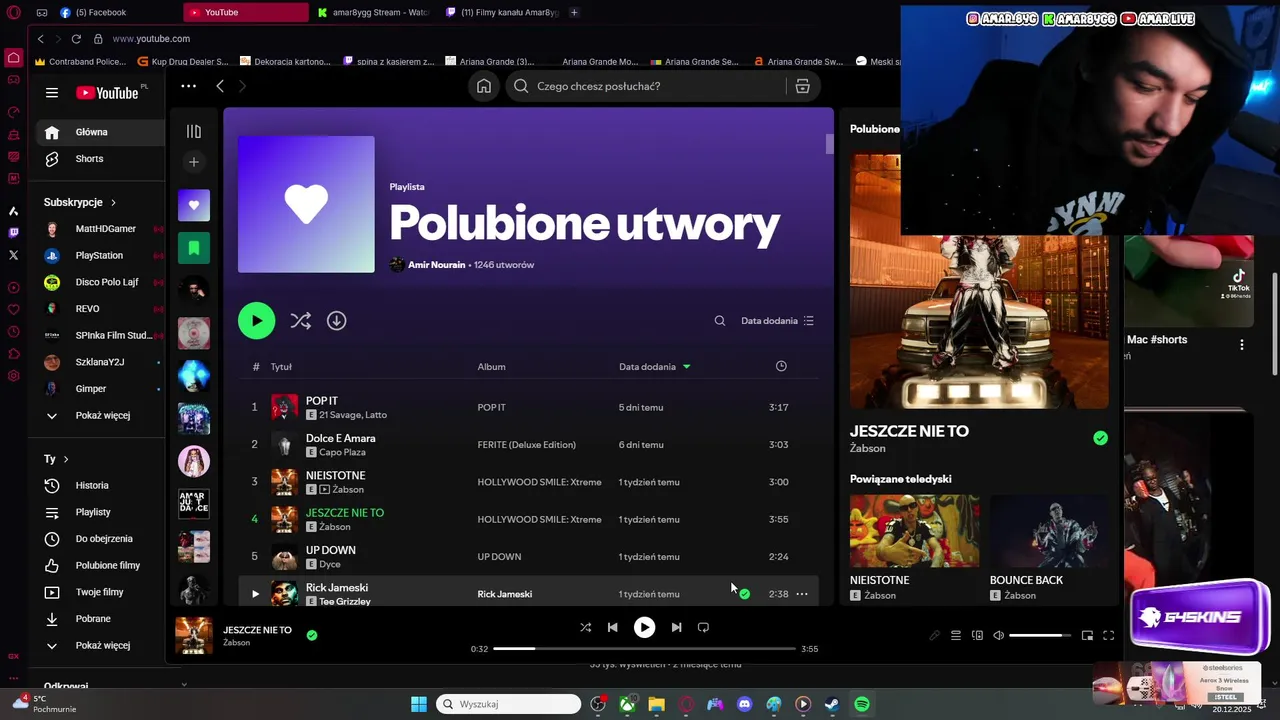Expand Subskrypcje section in YouTube sidebar

point(80,202)
